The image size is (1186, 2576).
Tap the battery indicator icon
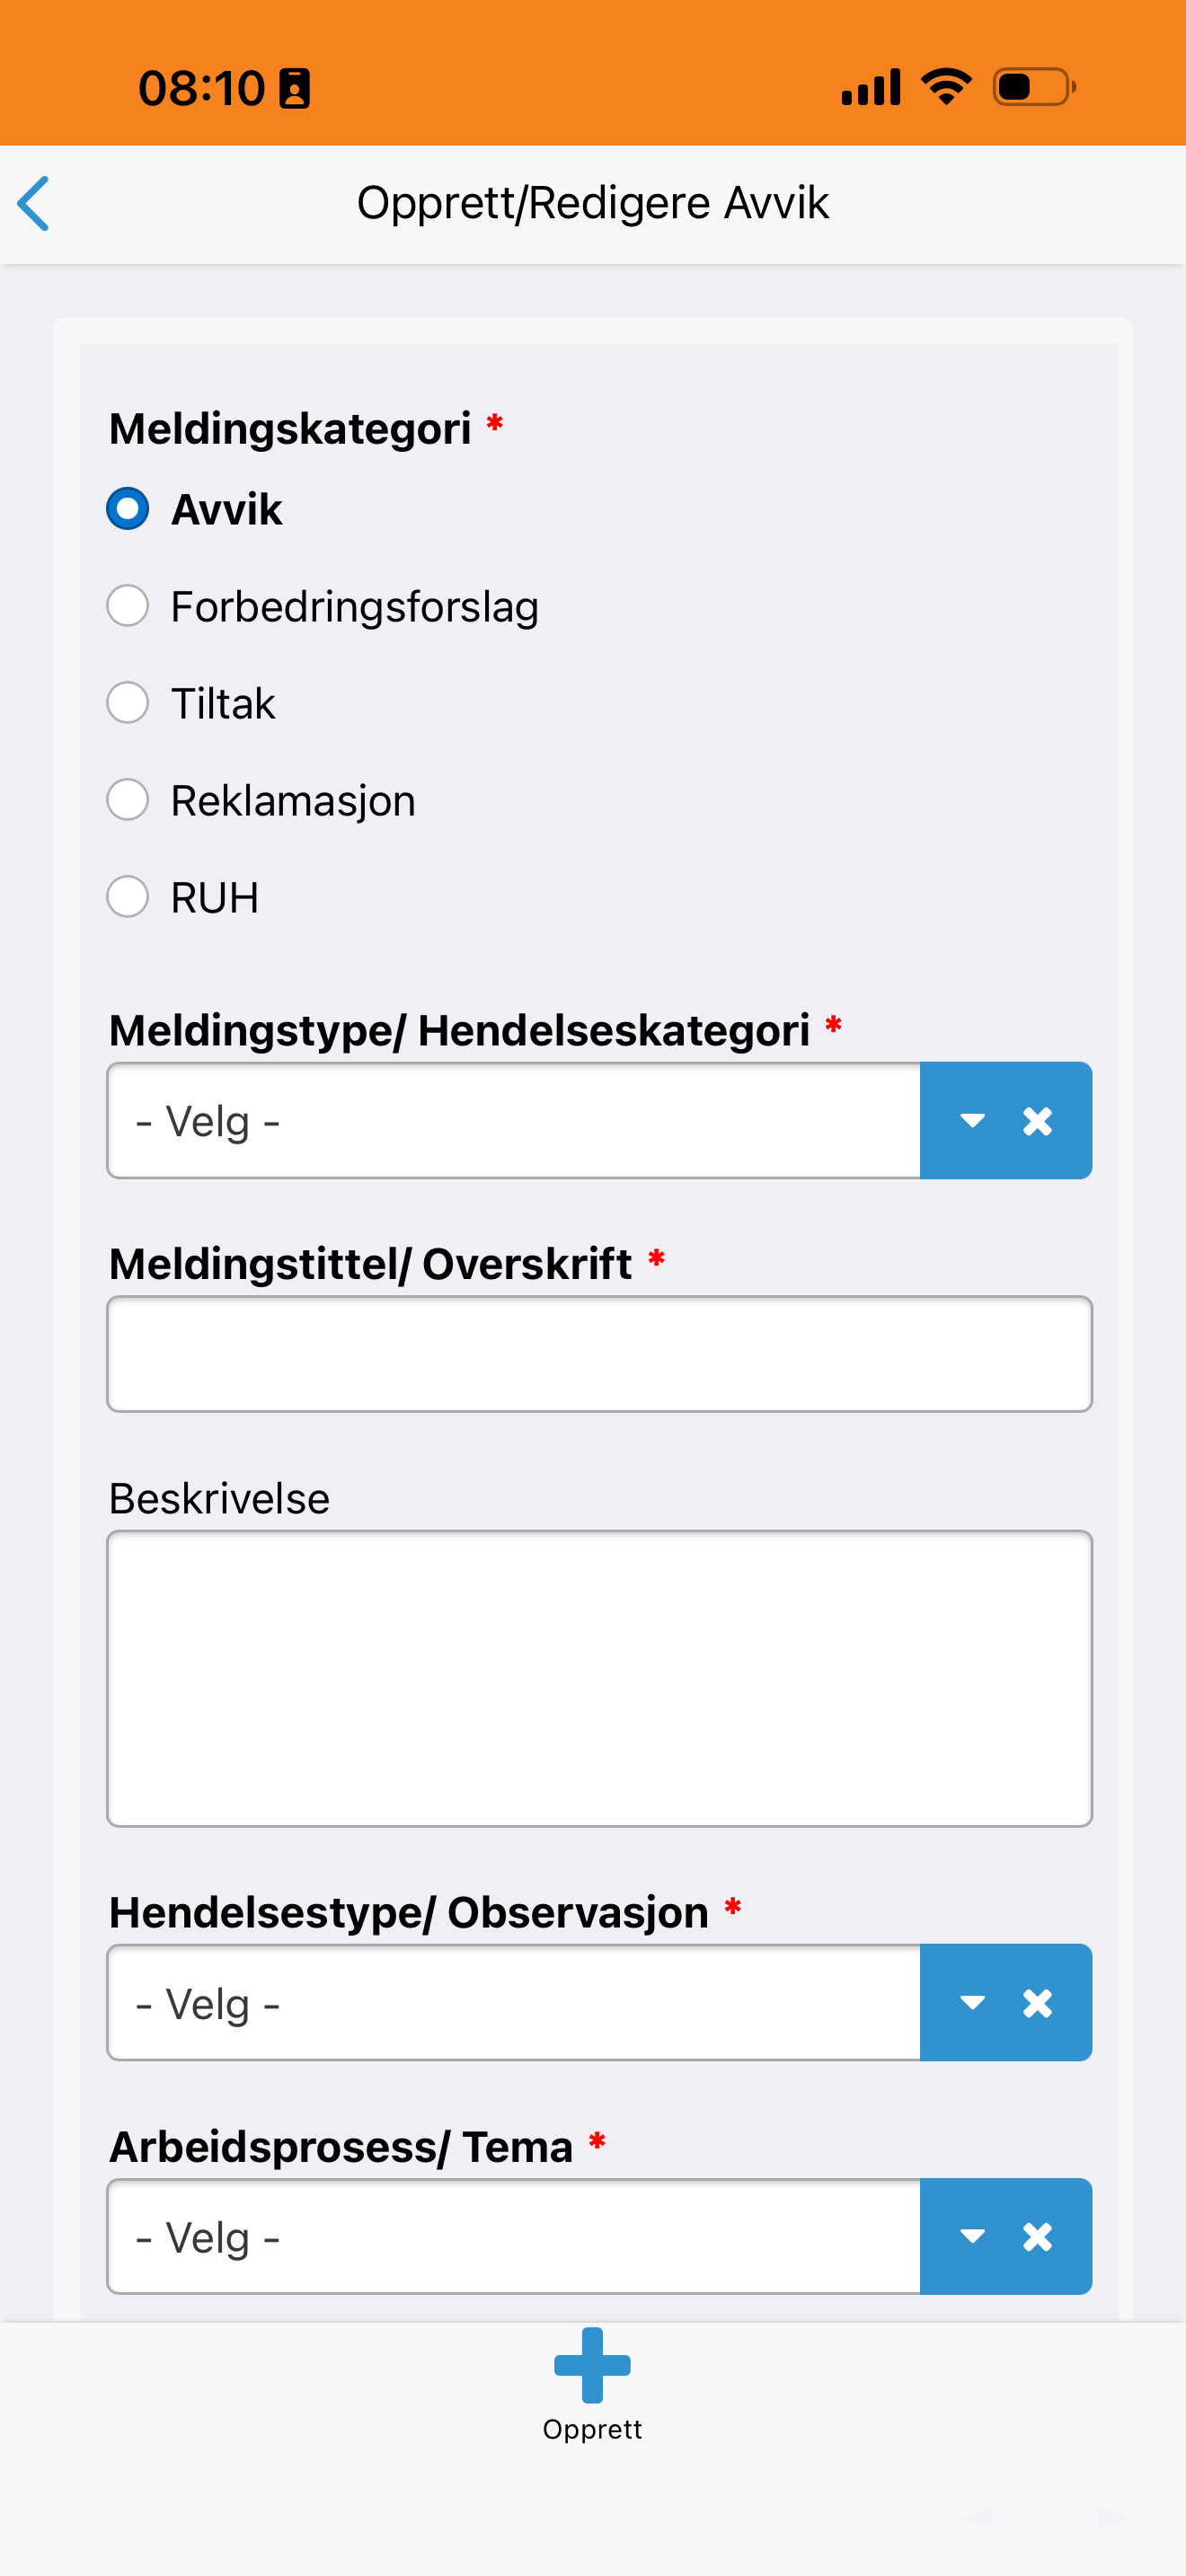coord(1033,87)
